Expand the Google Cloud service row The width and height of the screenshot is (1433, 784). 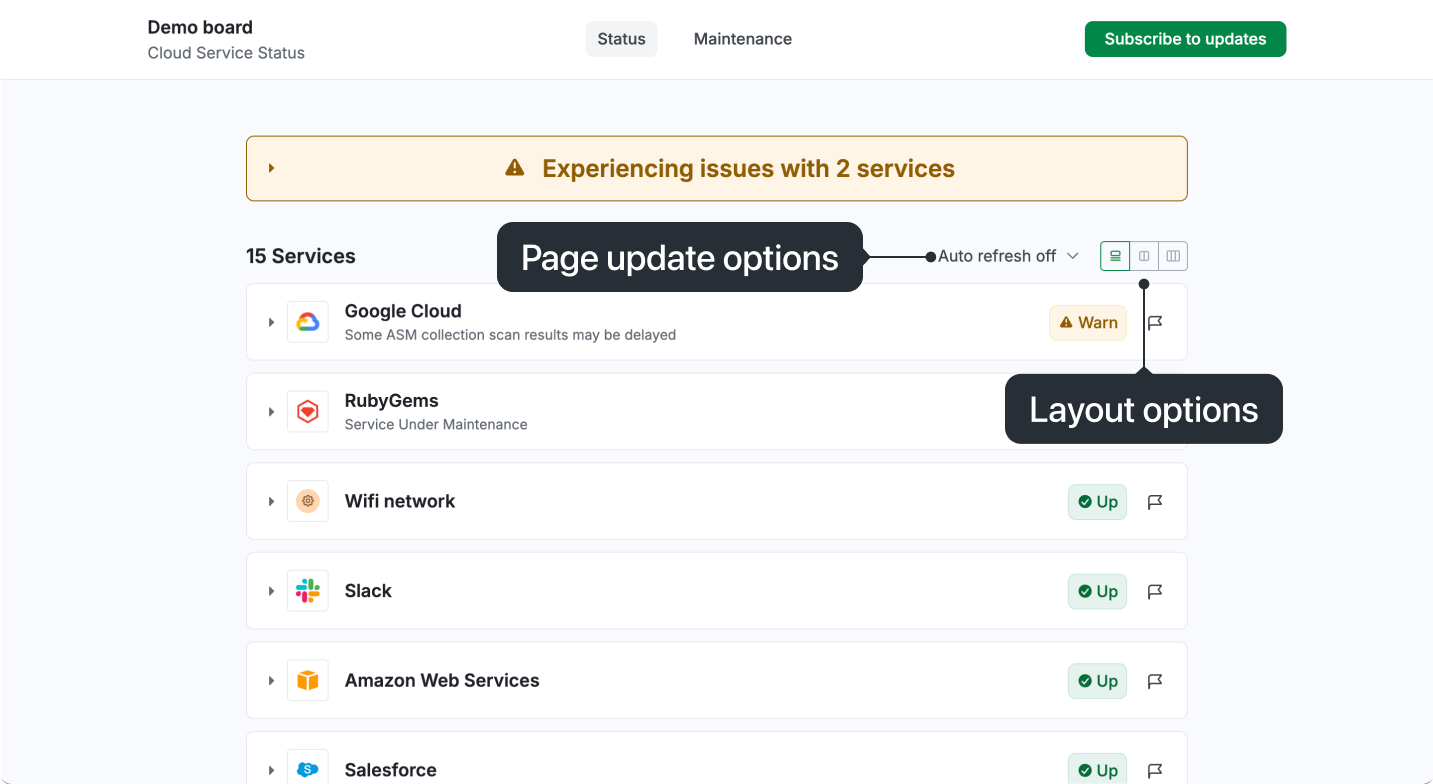pos(271,322)
